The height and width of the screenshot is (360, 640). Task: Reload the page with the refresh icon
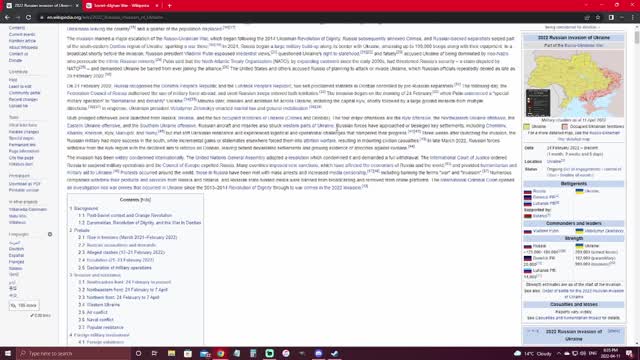[x=28, y=18]
